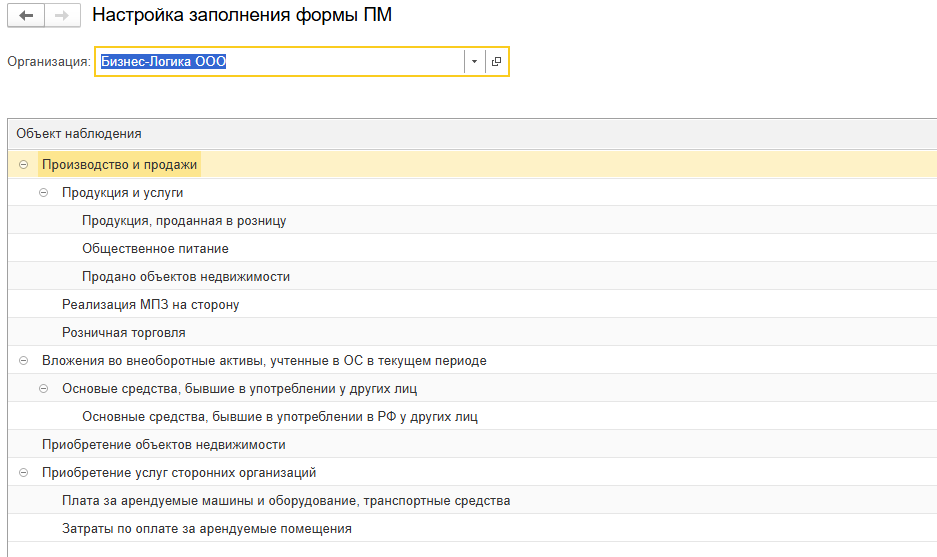
Task: Select Вложения во внеоборотные активы row text
Action: click(x=264, y=361)
